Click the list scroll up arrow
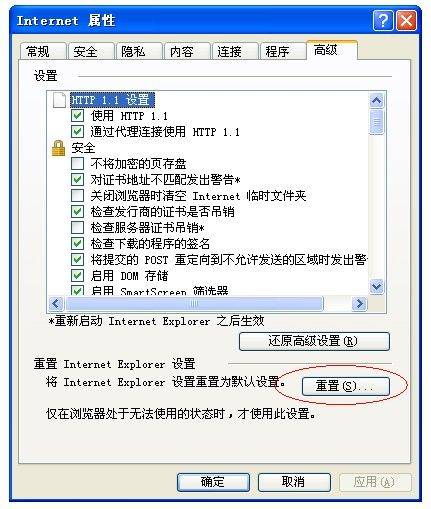This screenshot has width=431, height=509. click(x=377, y=100)
